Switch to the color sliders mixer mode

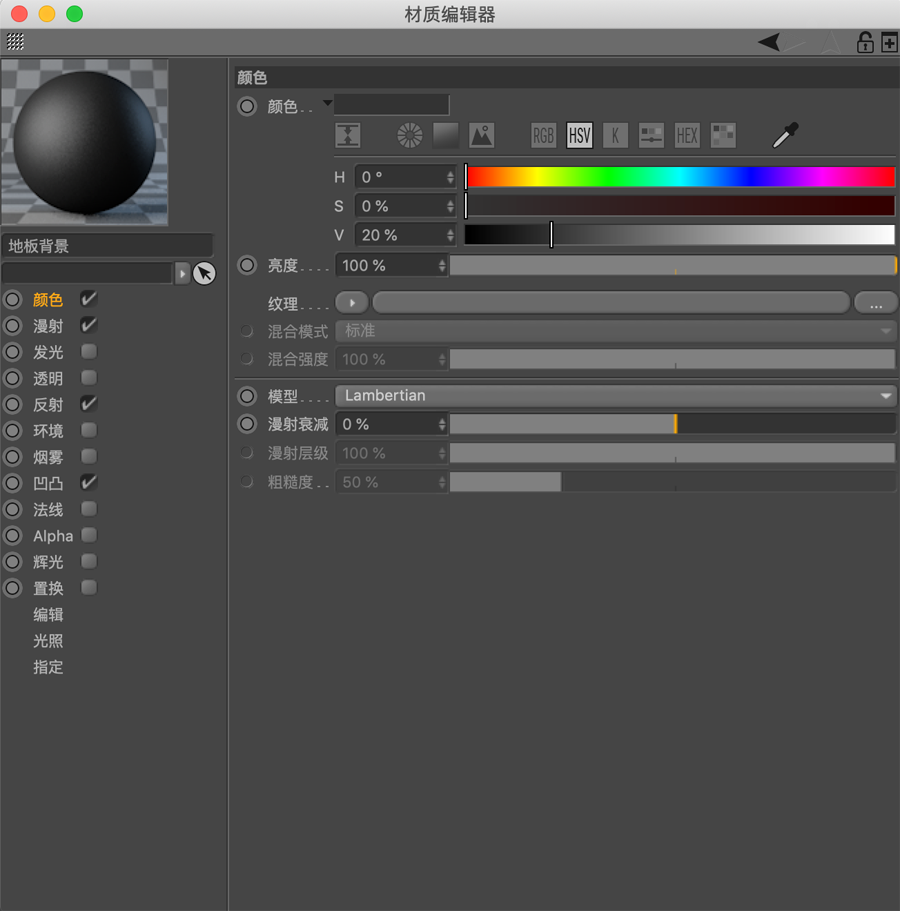(651, 135)
